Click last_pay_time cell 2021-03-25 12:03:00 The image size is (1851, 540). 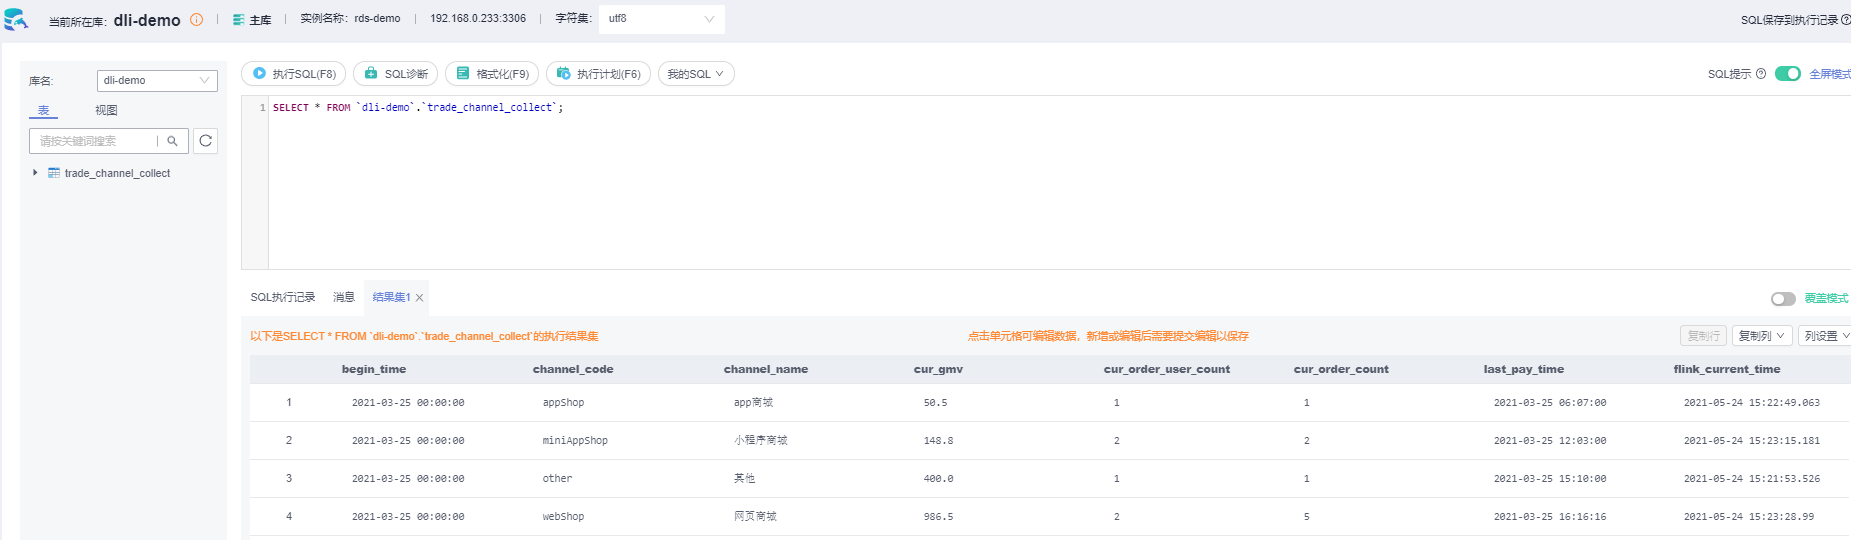(x=1550, y=441)
